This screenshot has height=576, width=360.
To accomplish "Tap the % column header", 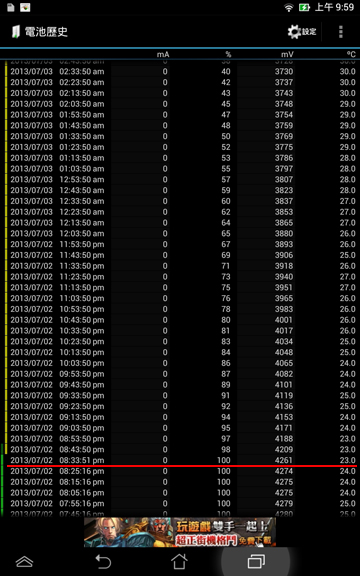I will click(x=228, y=54).
